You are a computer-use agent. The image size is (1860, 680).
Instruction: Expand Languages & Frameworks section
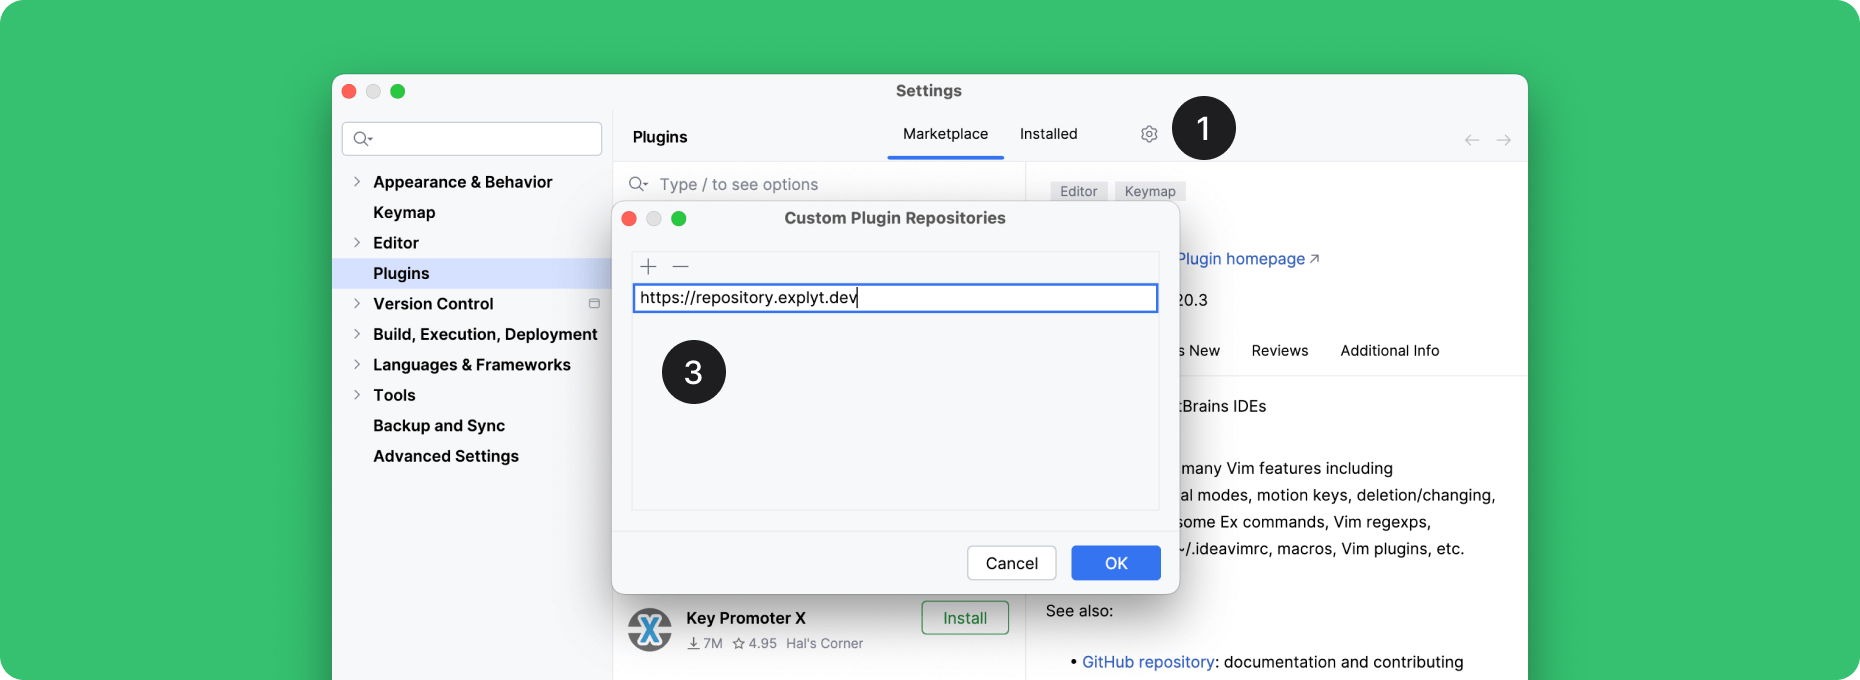click(357, 365)
